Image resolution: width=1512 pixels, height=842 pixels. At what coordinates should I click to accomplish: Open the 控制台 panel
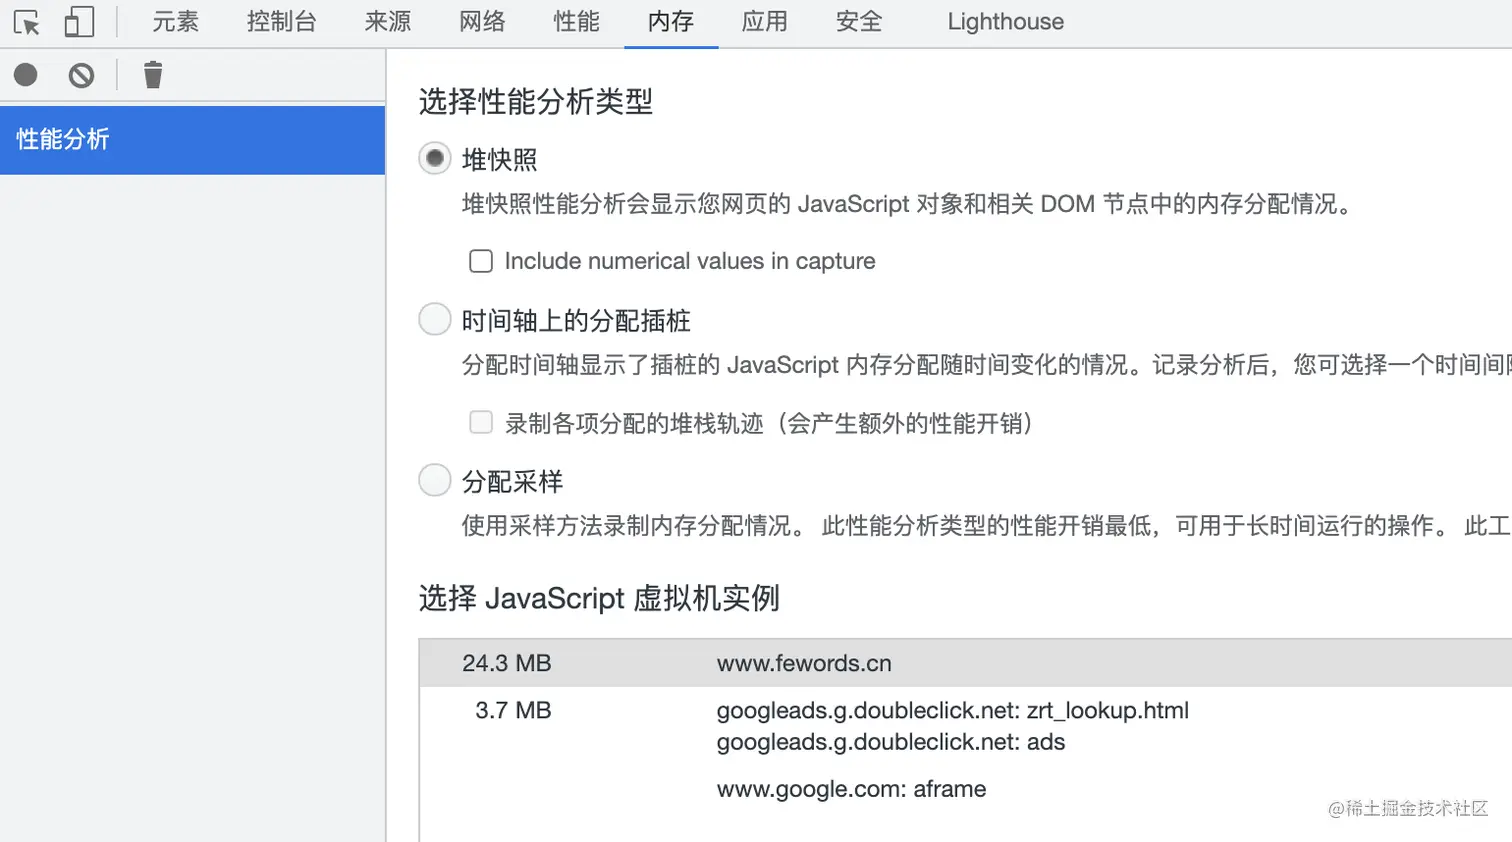(x=282, y=21)
